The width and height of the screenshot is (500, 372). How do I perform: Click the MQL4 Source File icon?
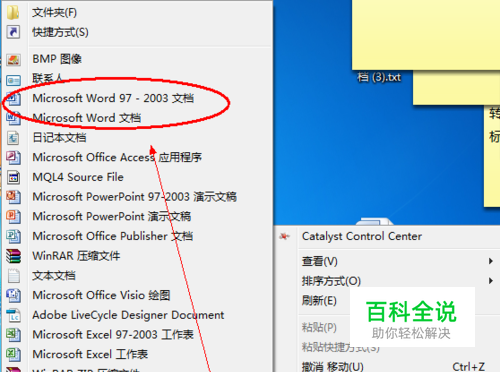(13, 177)
